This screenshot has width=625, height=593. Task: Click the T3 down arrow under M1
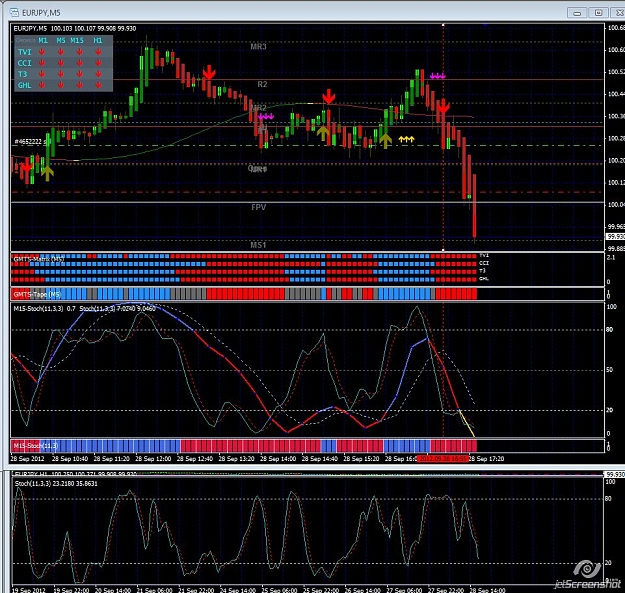tap(42, 74)
